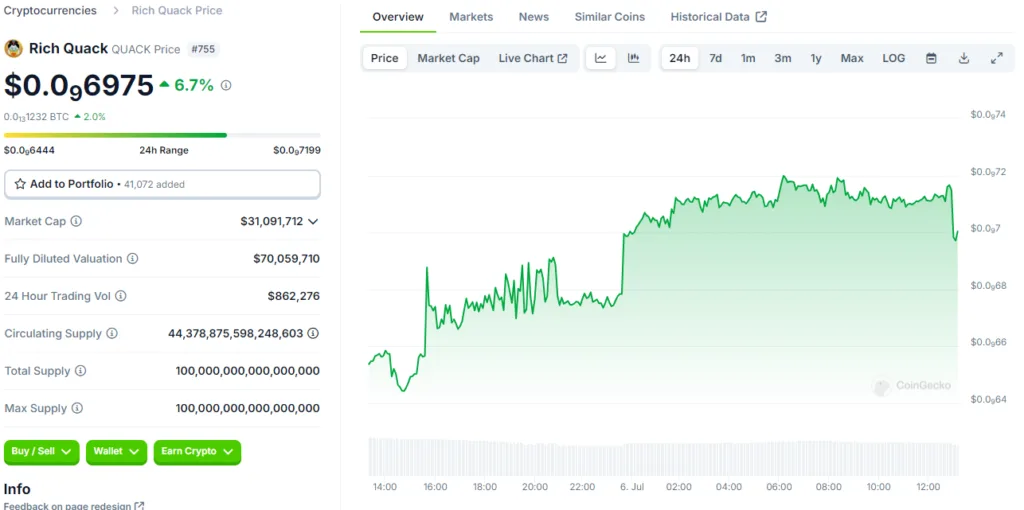Open Live Chart link
1024x510 pixels.
point(533,58)
